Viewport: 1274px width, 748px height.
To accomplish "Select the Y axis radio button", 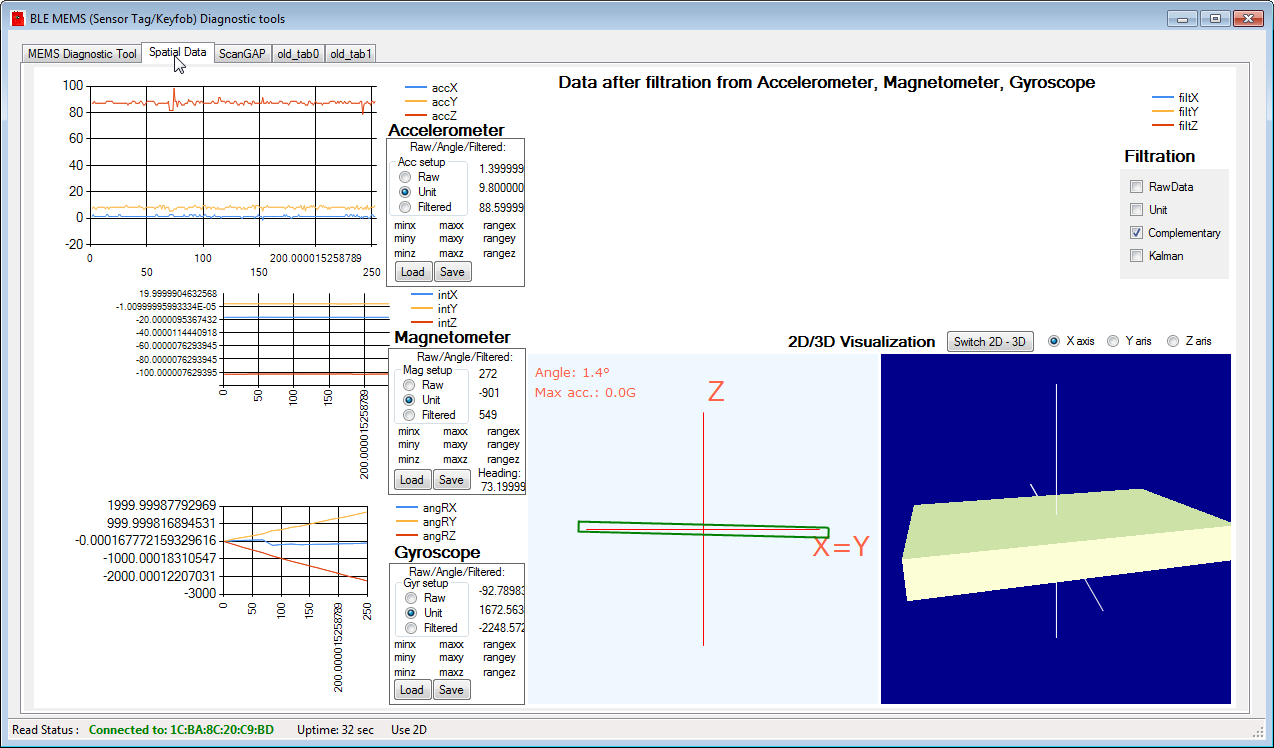I will (x=1114, y=341).
